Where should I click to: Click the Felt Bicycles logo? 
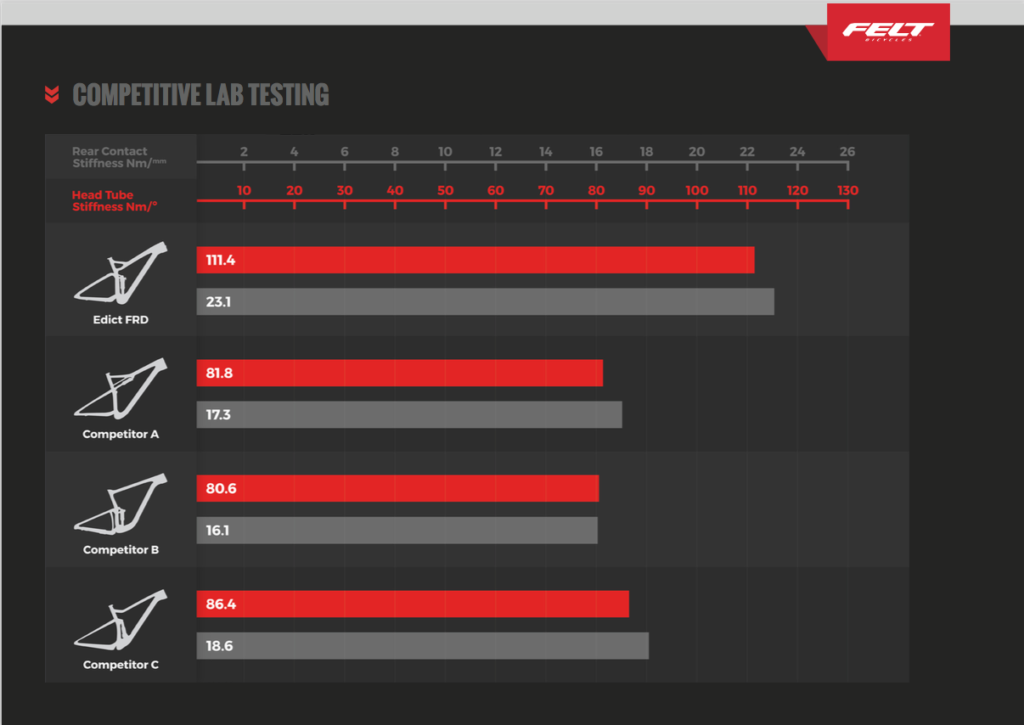coord(887,32)
